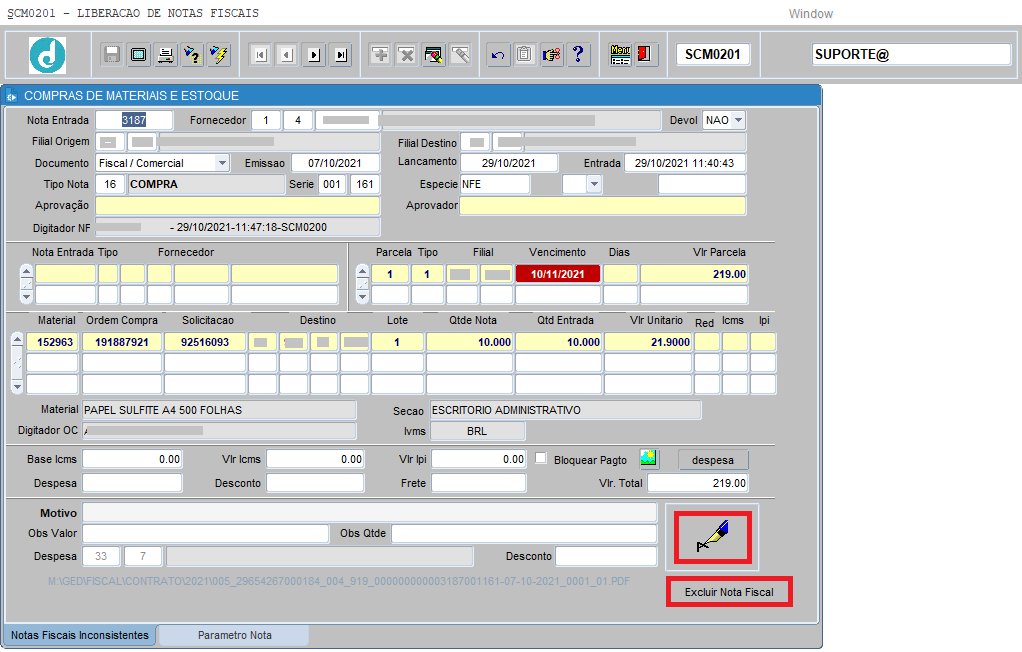Go to the previous record

pos(287,55)
